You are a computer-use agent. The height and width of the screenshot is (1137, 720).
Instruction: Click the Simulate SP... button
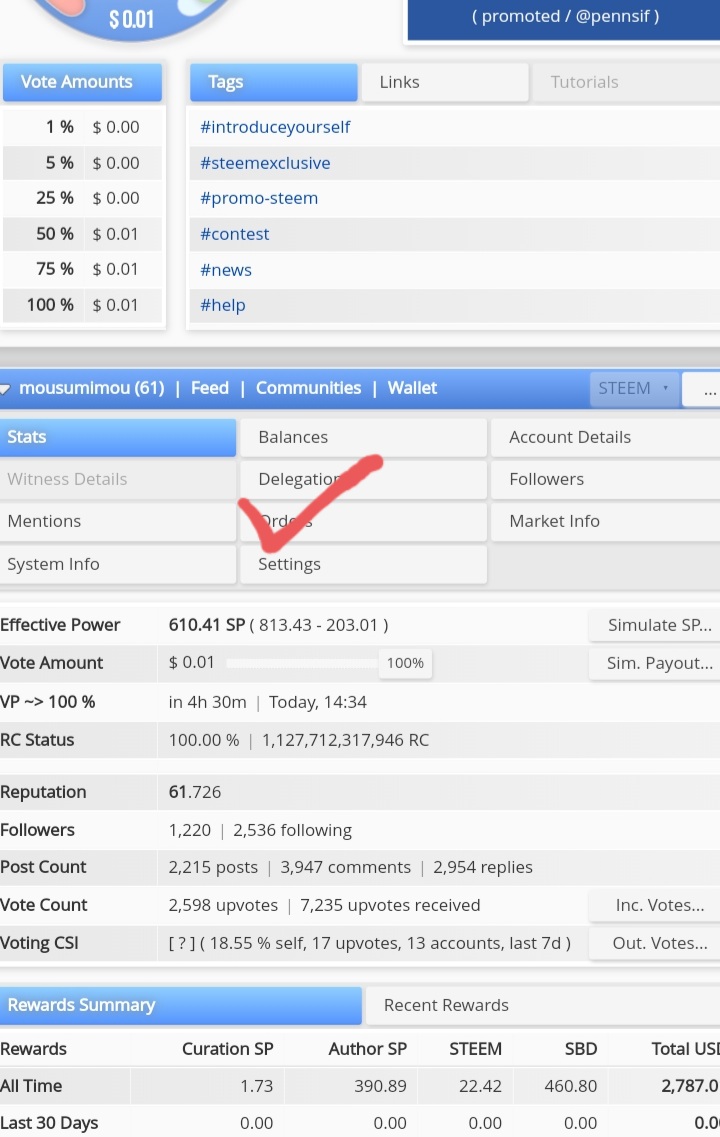(x=655, y=625)
